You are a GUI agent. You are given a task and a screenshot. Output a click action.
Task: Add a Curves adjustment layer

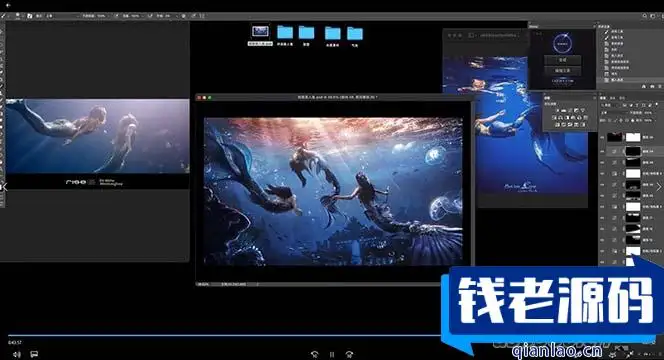(570, 110)
